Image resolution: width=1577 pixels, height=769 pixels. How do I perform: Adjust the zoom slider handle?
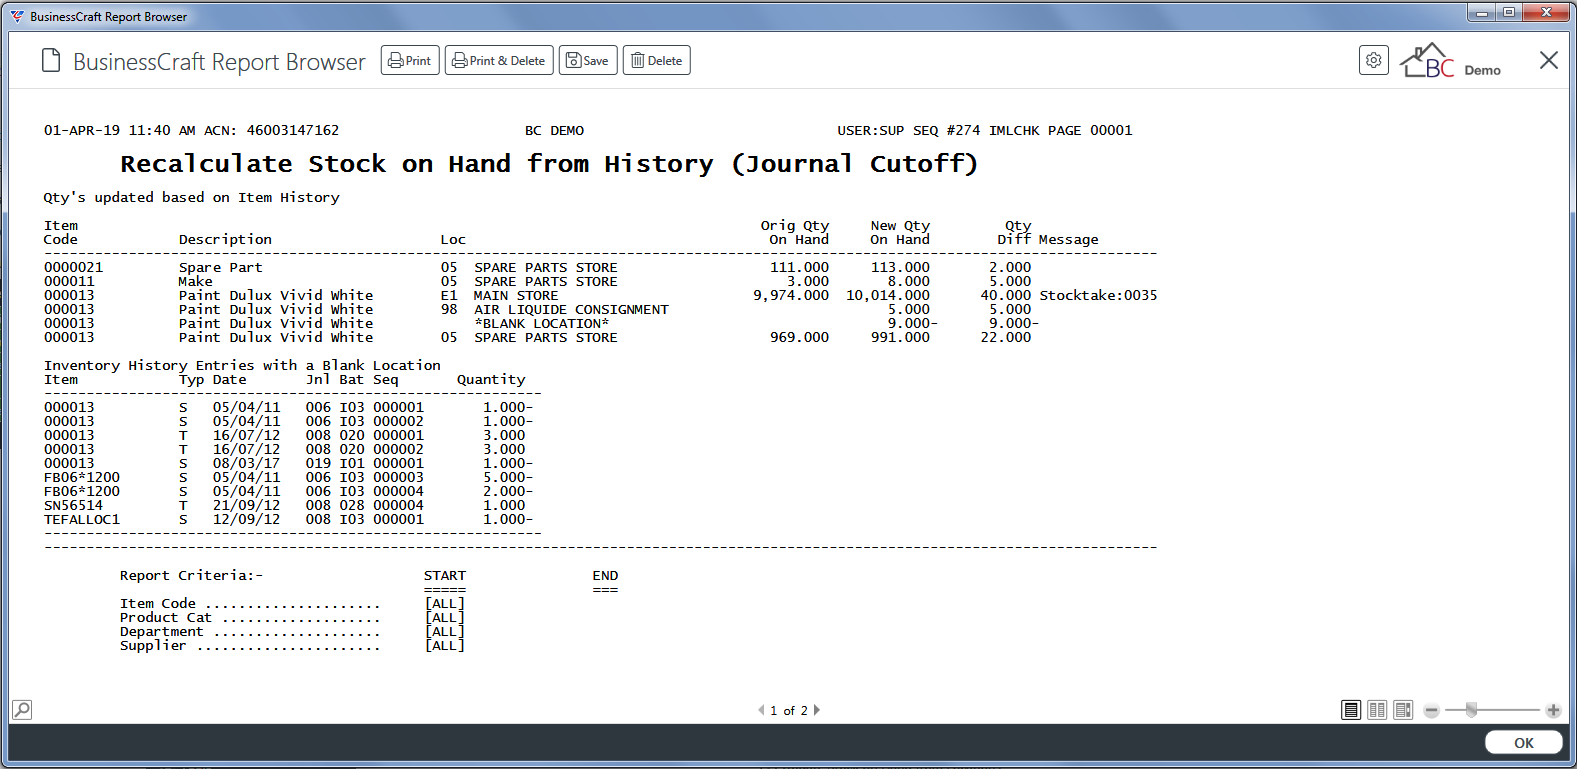point(1471,710)
